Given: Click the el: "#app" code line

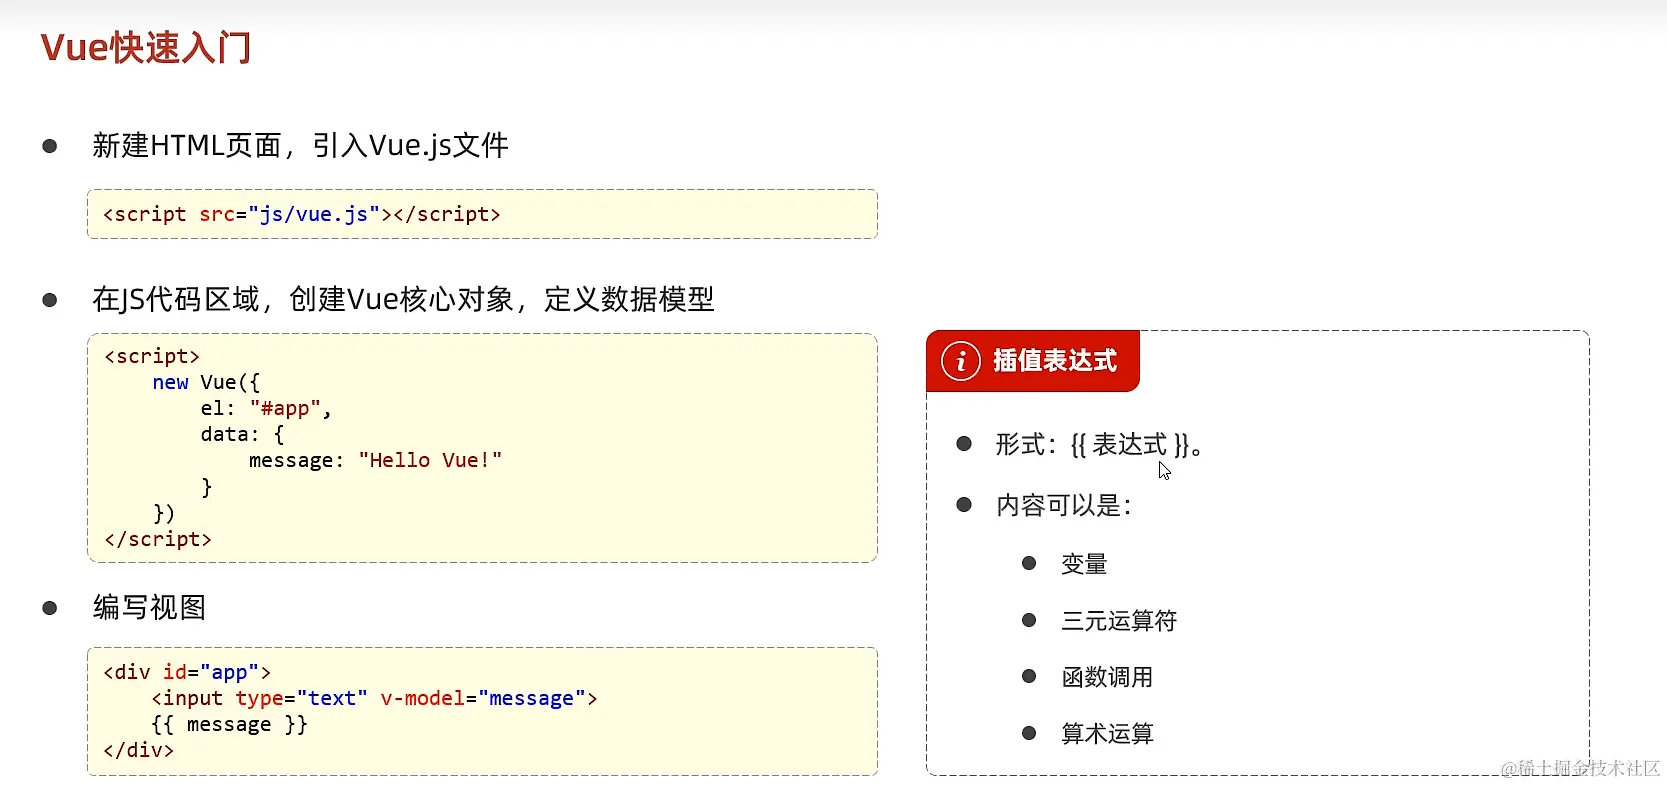Looking at the screenshot, I should pos(266,408).
